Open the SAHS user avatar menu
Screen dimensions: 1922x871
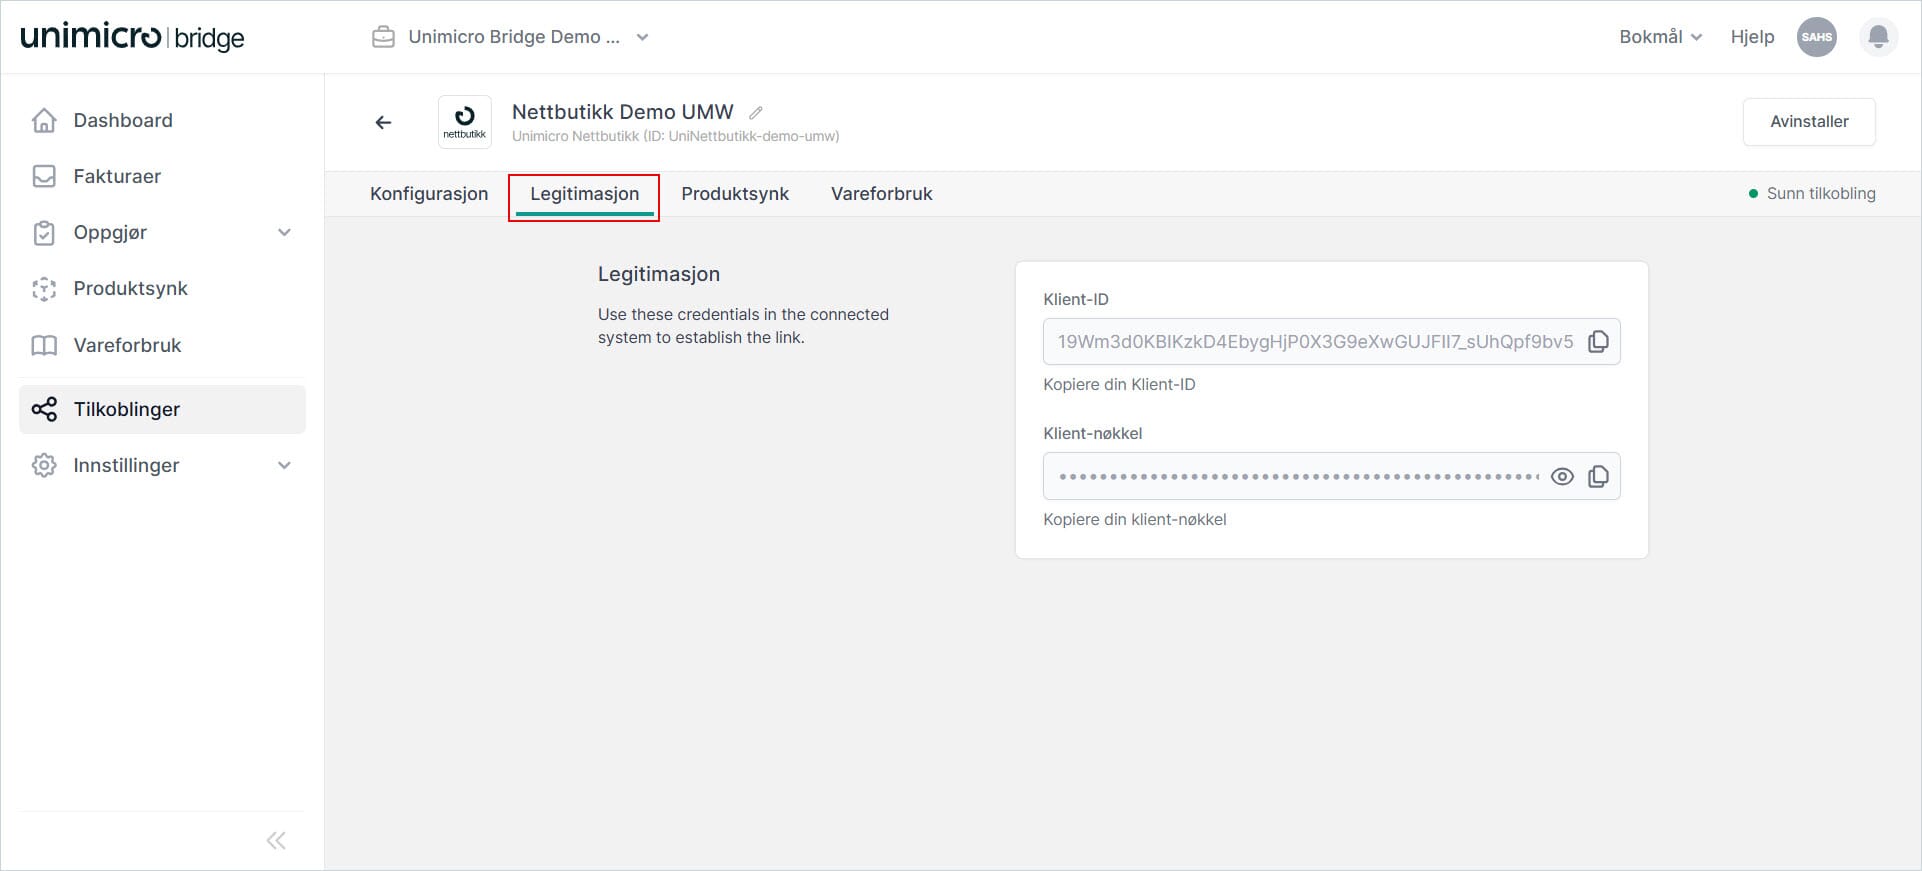[1816, 37]
